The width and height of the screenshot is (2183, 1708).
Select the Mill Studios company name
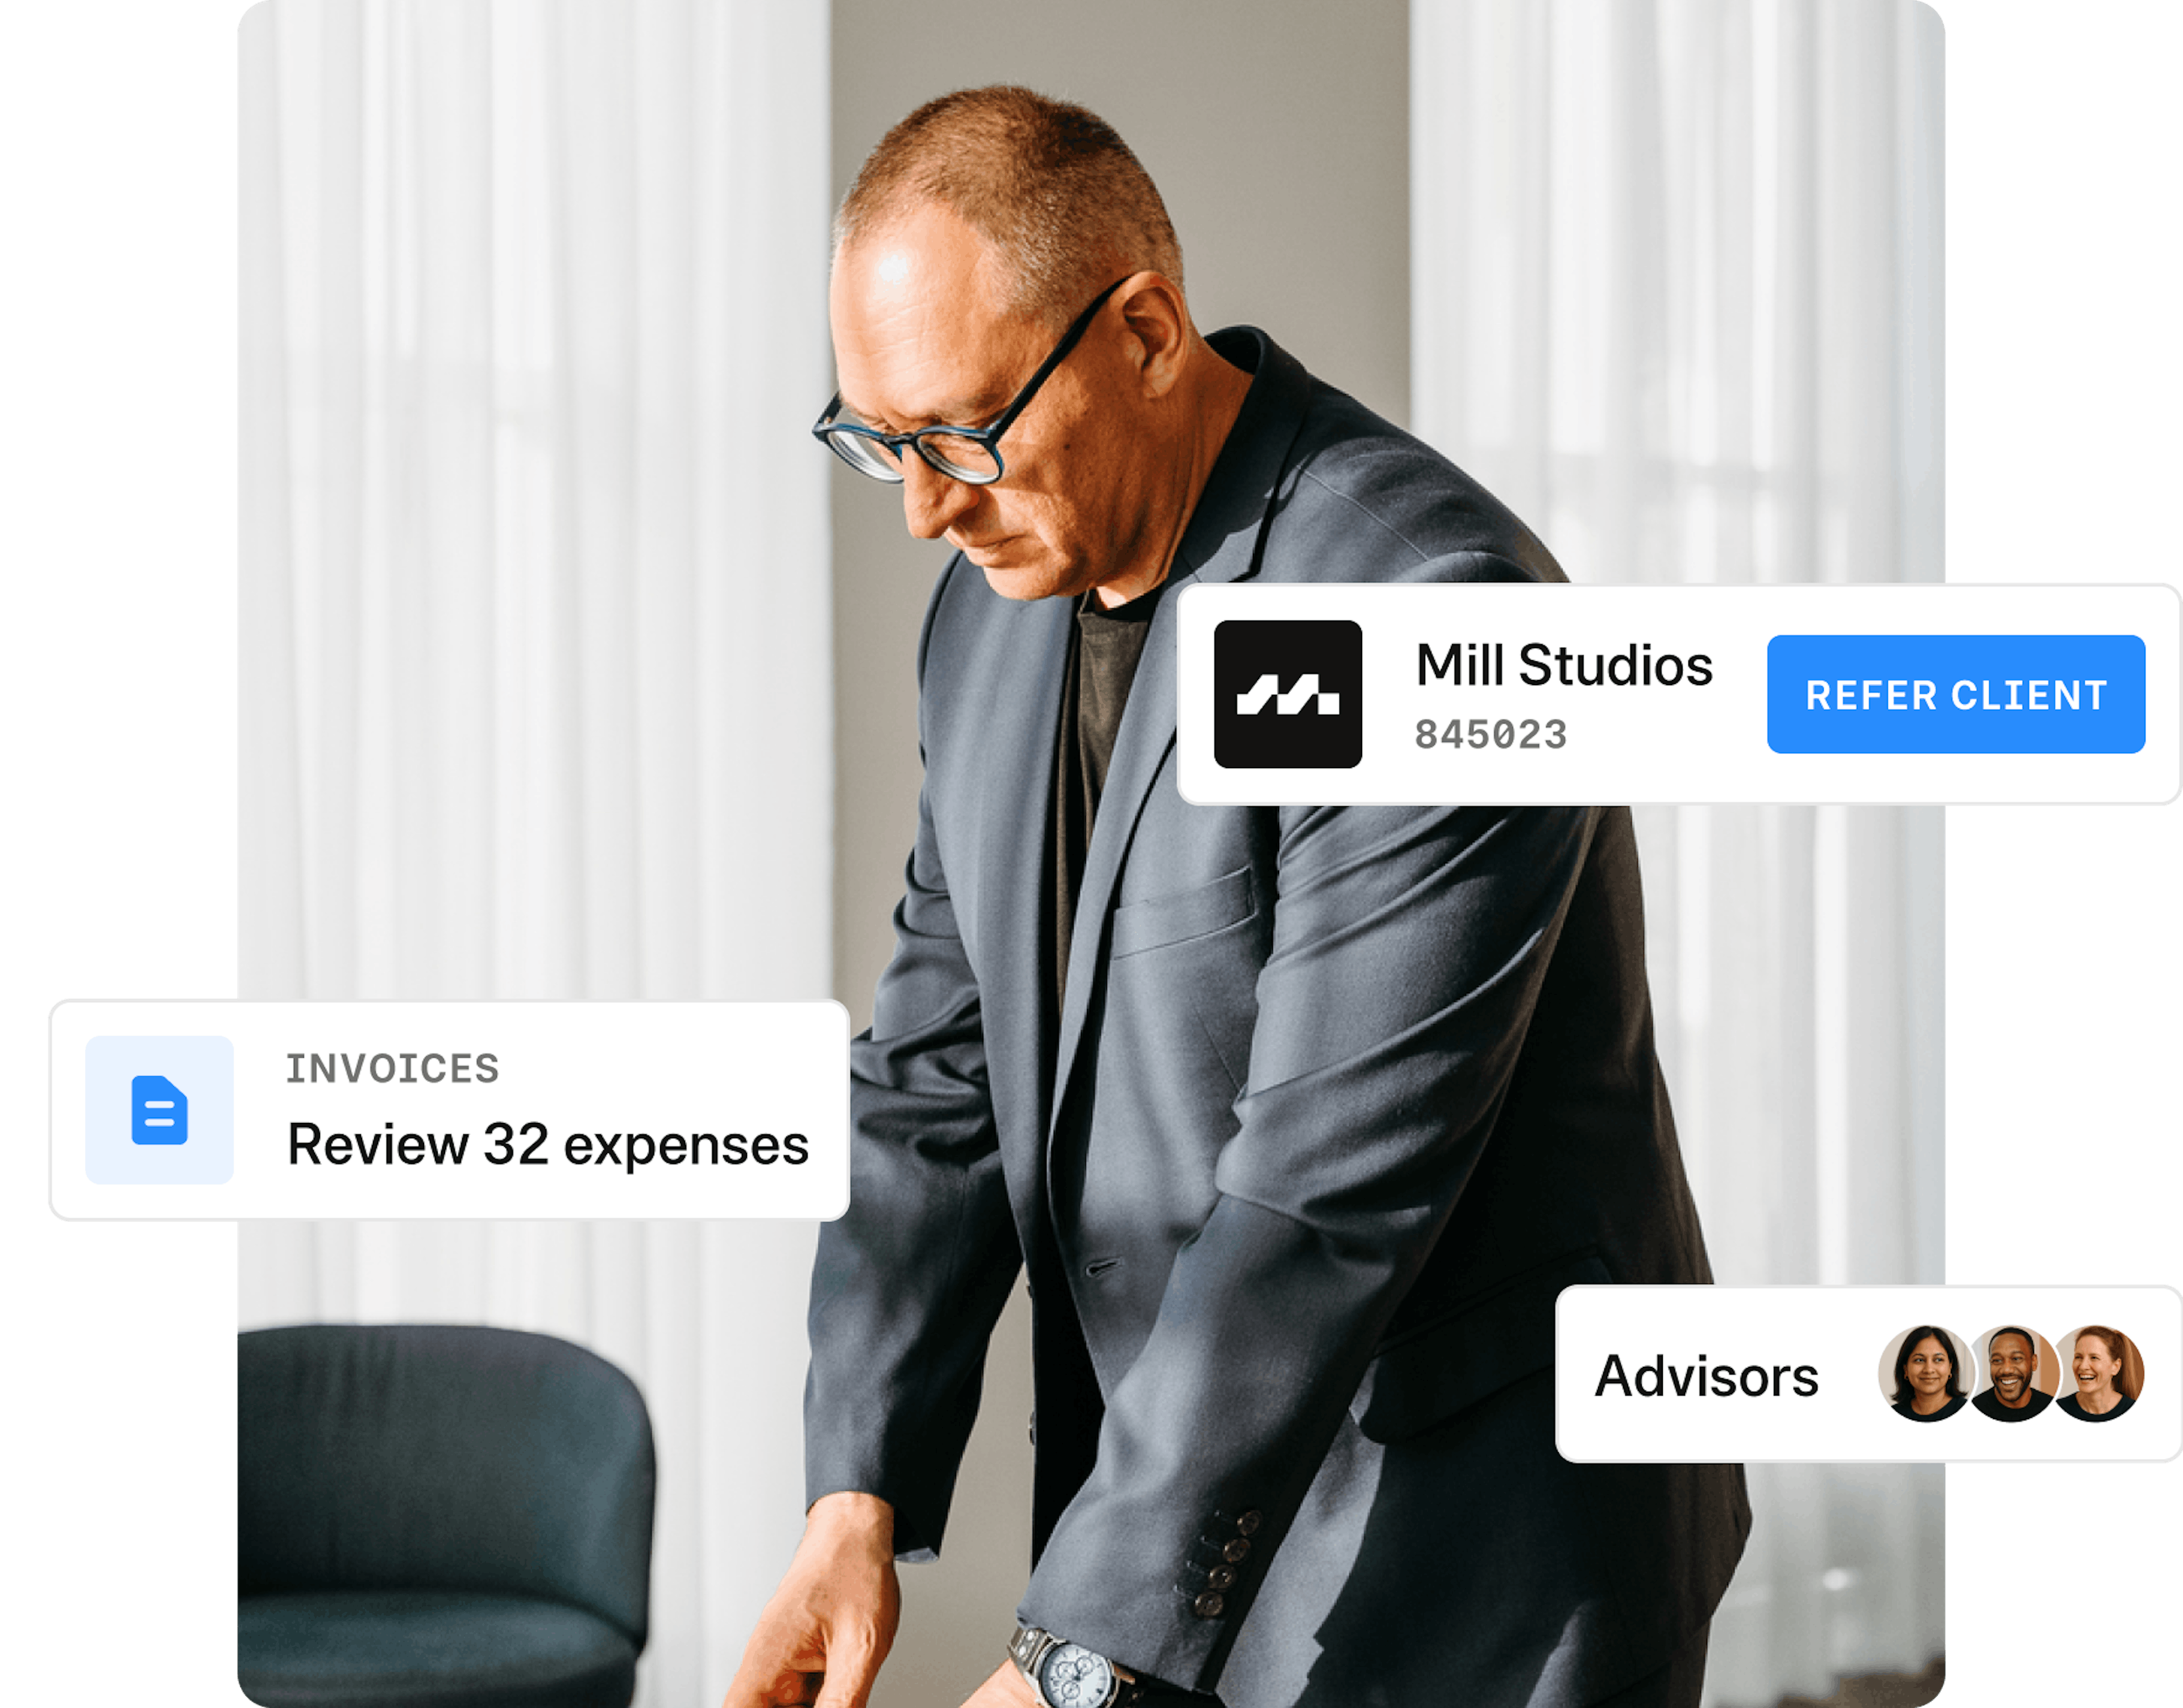(1564, 665)
